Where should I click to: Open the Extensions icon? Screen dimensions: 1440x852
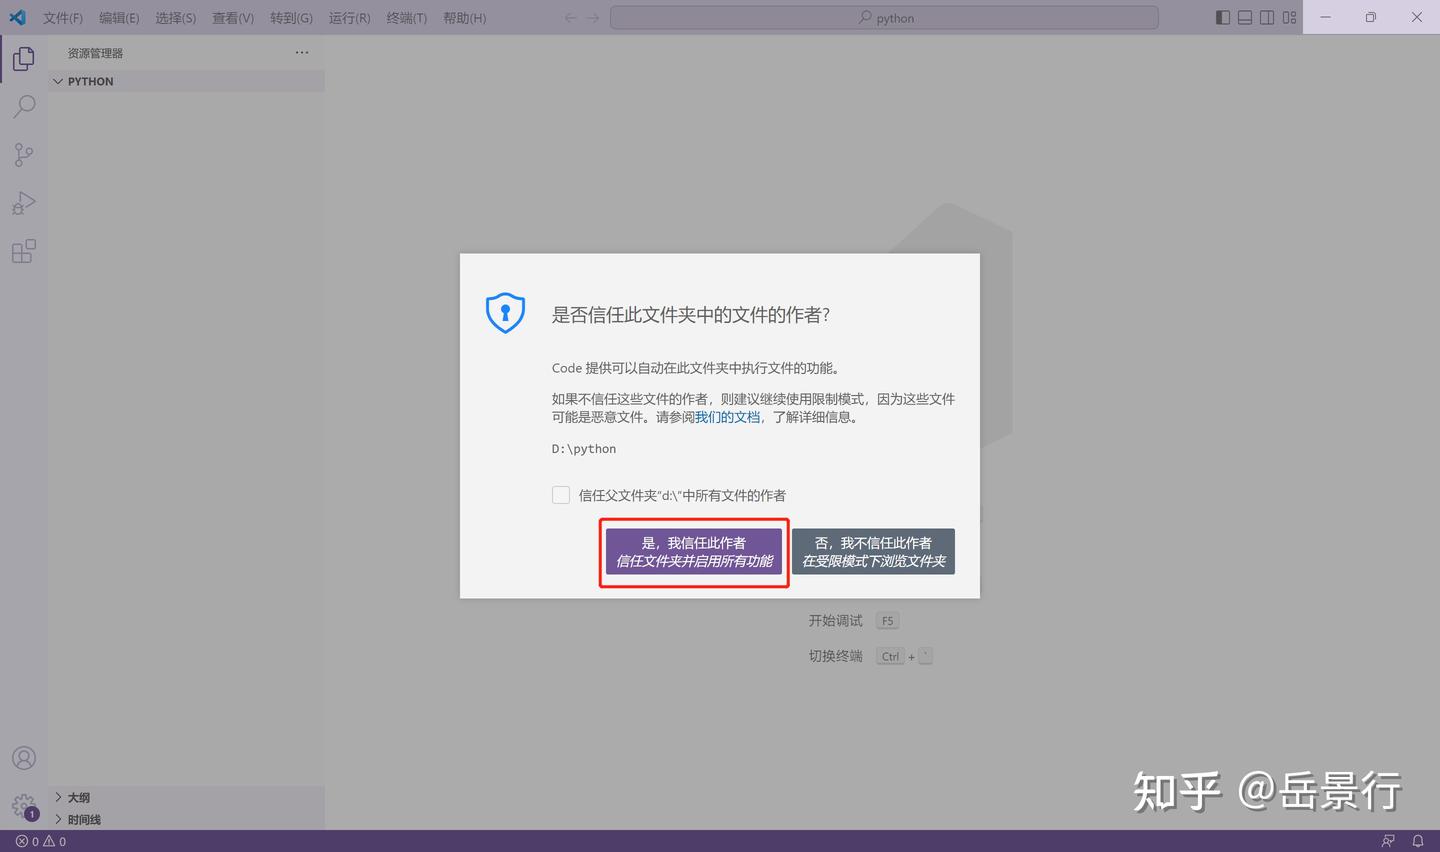(23, 251)
